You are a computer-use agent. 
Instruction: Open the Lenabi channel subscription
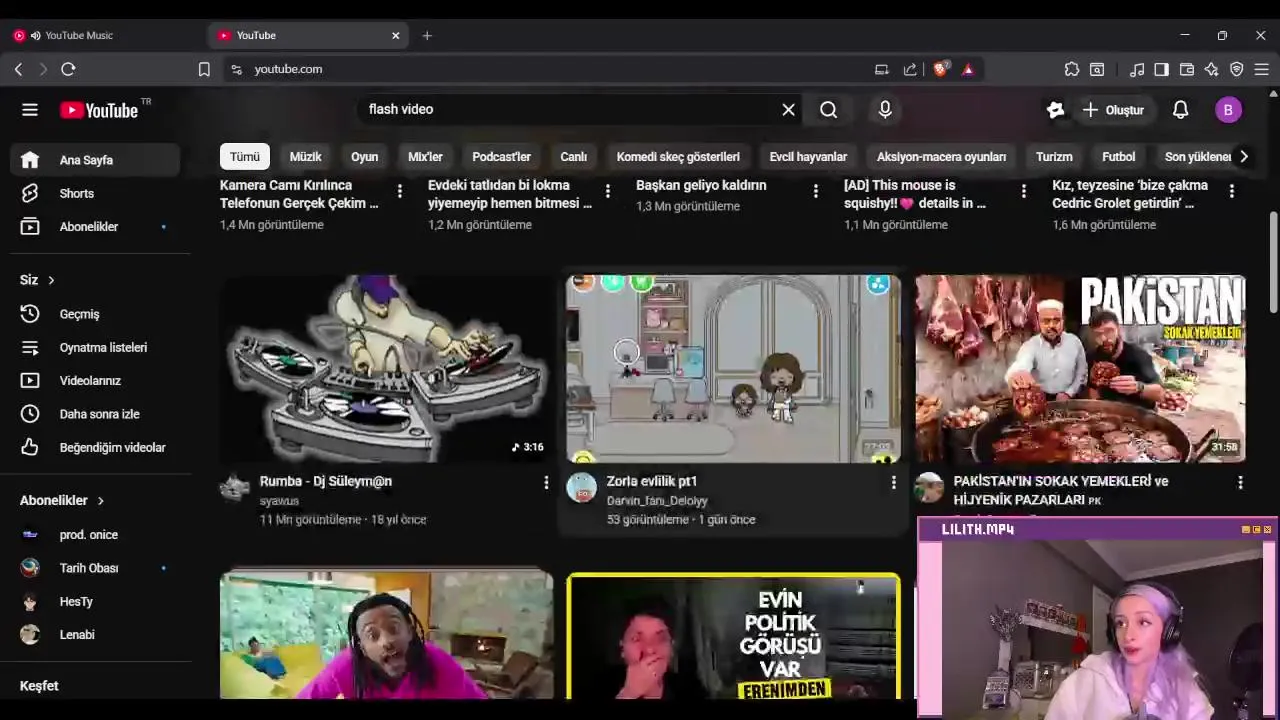coord(95,634)
